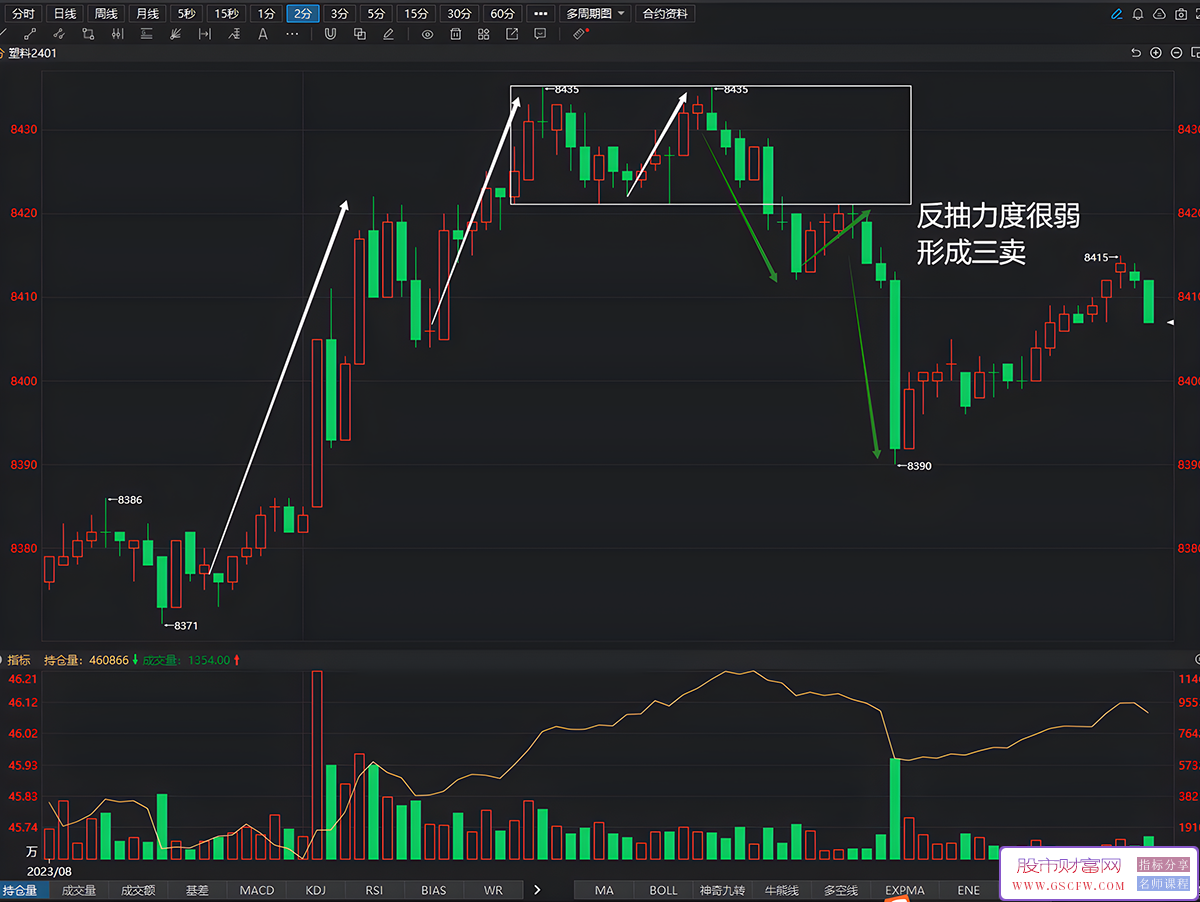Toggle drawings visibility with eye icon
The width and height of the screenshot is (1200, 902).
click(x=427, y=34)
